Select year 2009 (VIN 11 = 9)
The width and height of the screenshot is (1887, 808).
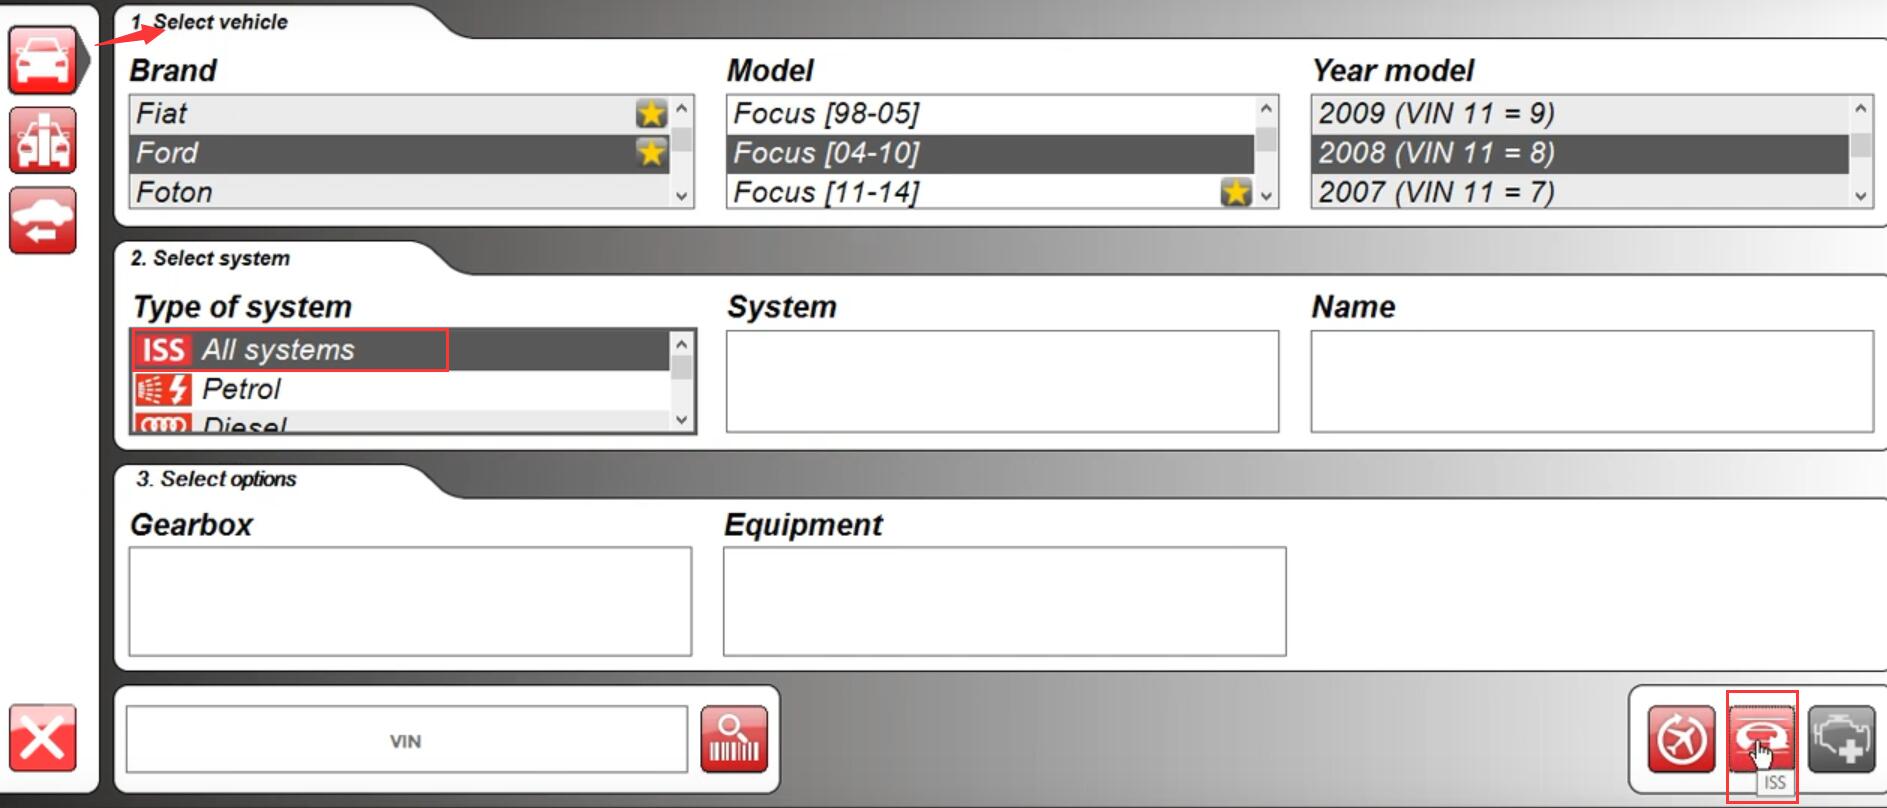click(1580, 114)
